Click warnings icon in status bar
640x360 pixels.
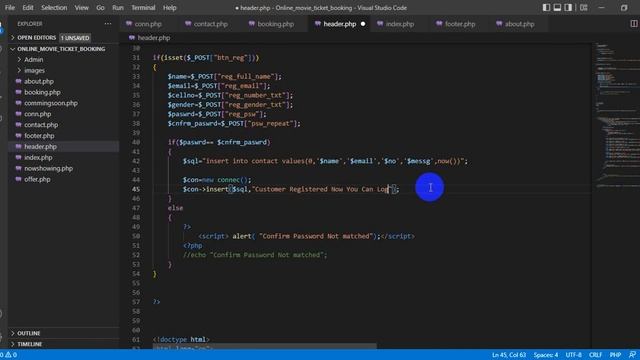click(8, 355)
